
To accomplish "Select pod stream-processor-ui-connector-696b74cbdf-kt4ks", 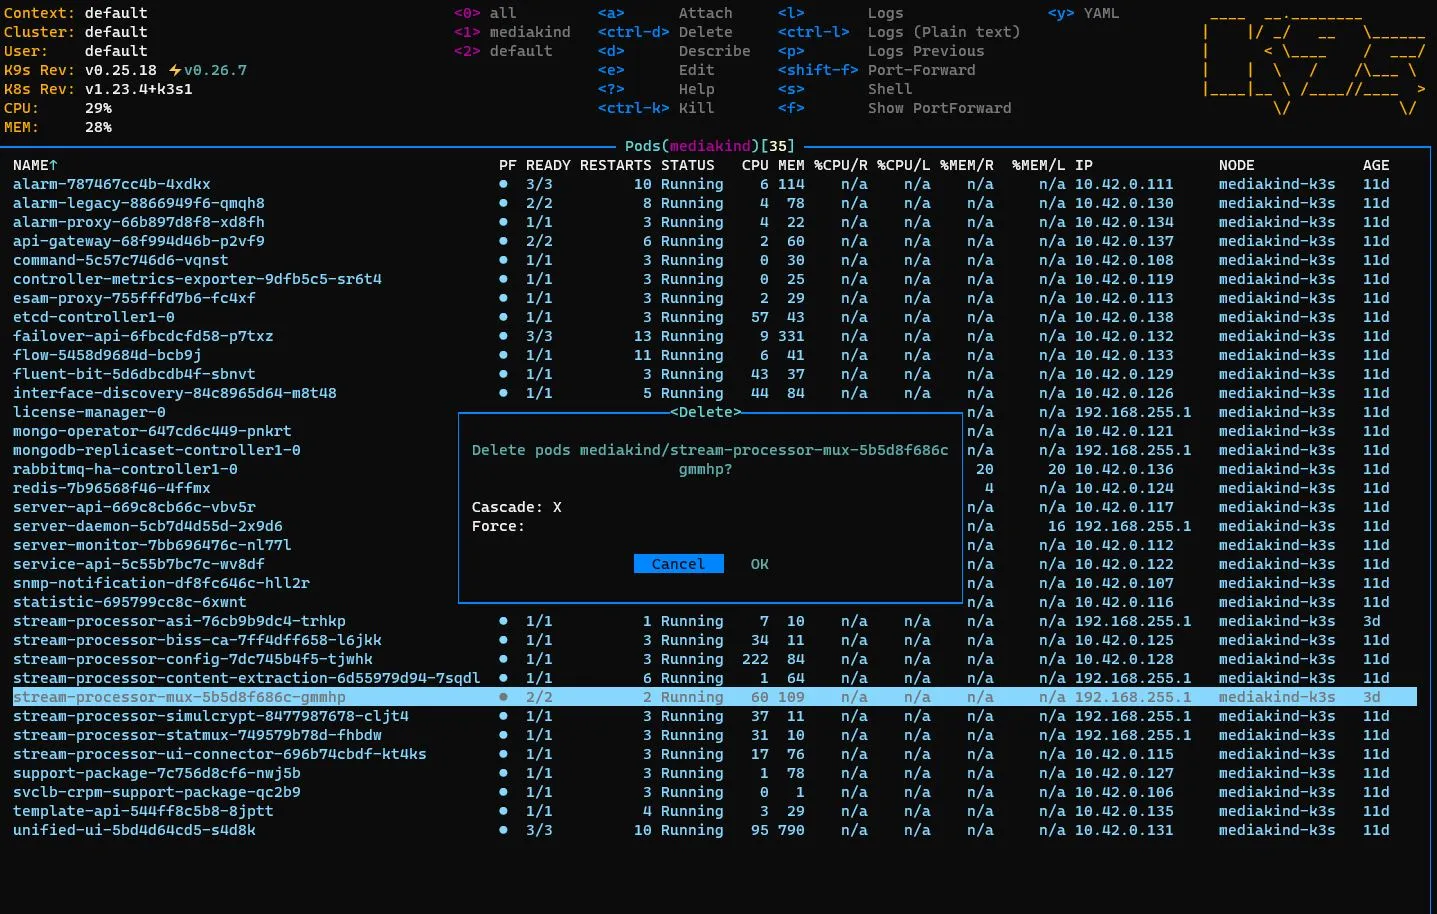I will point(219,754).
